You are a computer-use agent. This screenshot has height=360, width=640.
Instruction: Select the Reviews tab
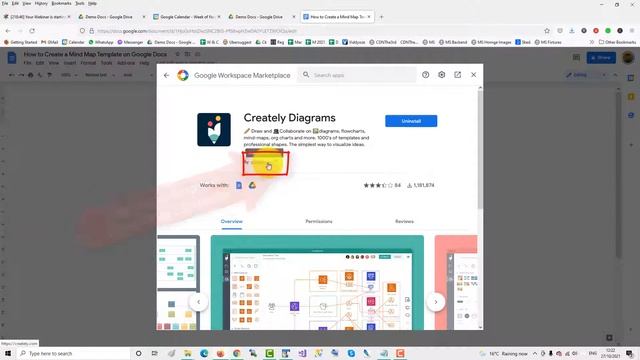404,221
